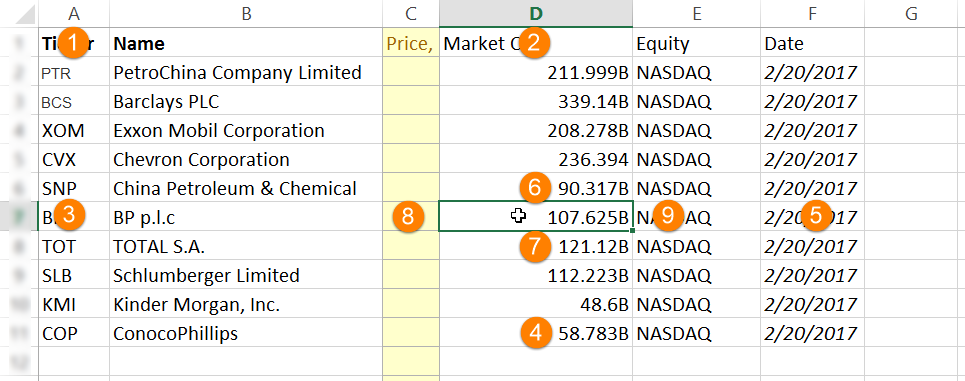Viewport: 965px width, 381px height.
Task: Select market cap value 48.6B
Action: pyautogui.click(x=536, y=304)
